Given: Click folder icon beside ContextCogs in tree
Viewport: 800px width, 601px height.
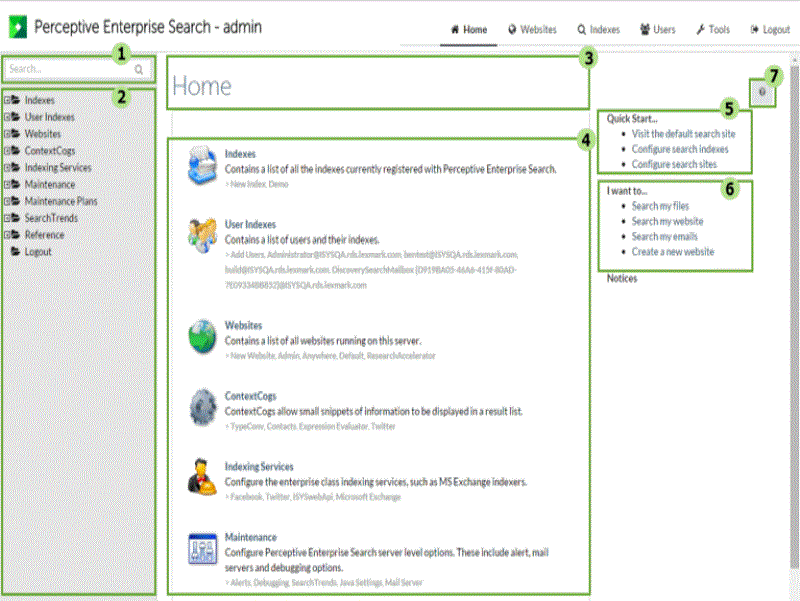Looking at the screenshot, I should pos(16,151).
